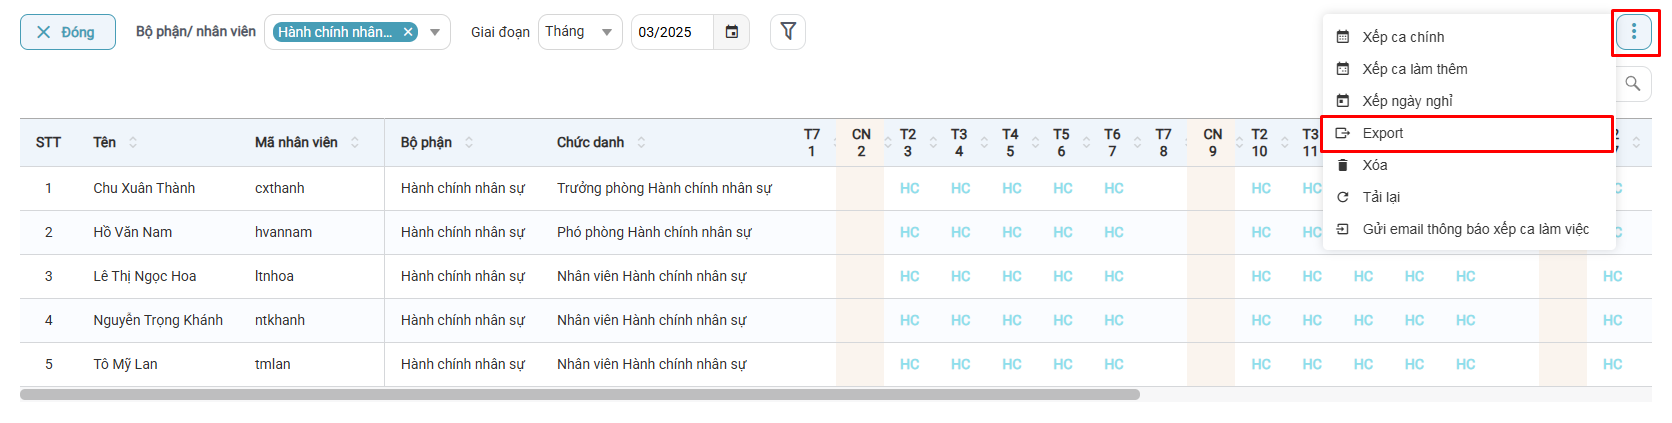This screenshot has width=1672, height=423.
Task: Remove the Hành chính nhân sự tag
Action: pos(408,32)
